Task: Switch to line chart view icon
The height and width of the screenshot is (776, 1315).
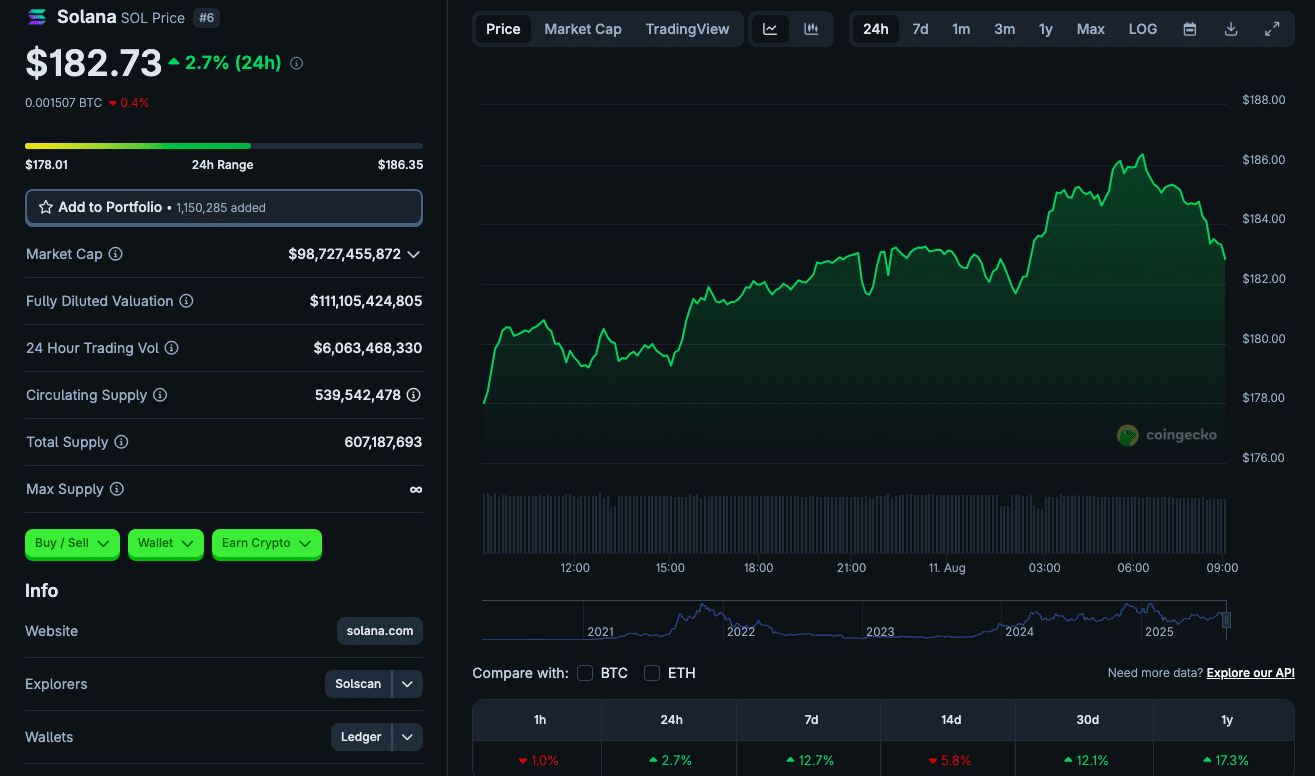Action: point(770,29)
